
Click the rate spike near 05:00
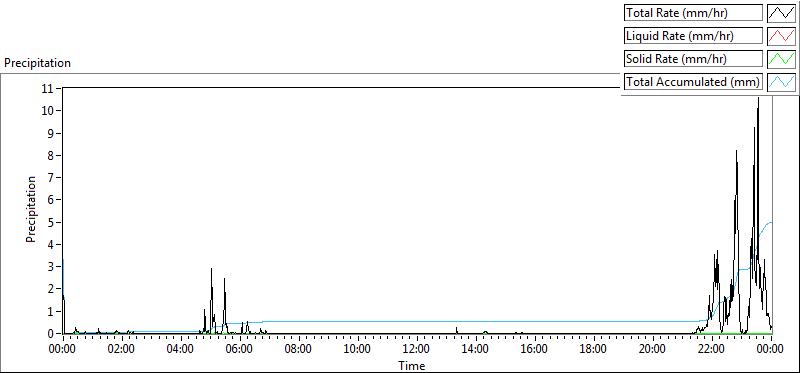point(211,269)
